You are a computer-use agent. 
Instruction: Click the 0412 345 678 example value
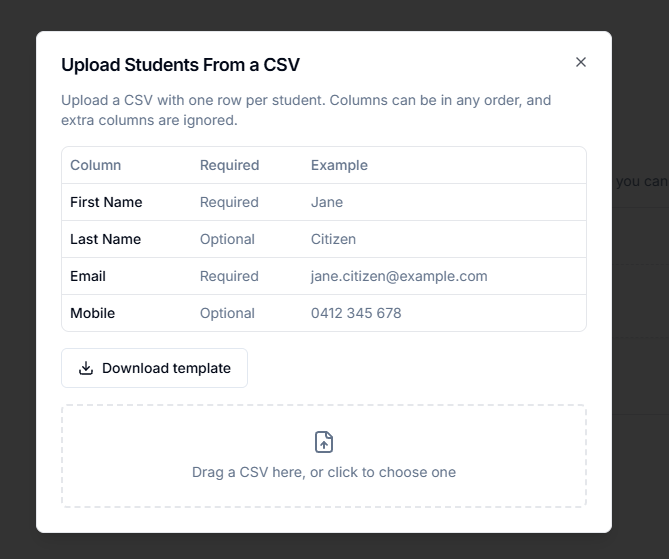(356, 313)
